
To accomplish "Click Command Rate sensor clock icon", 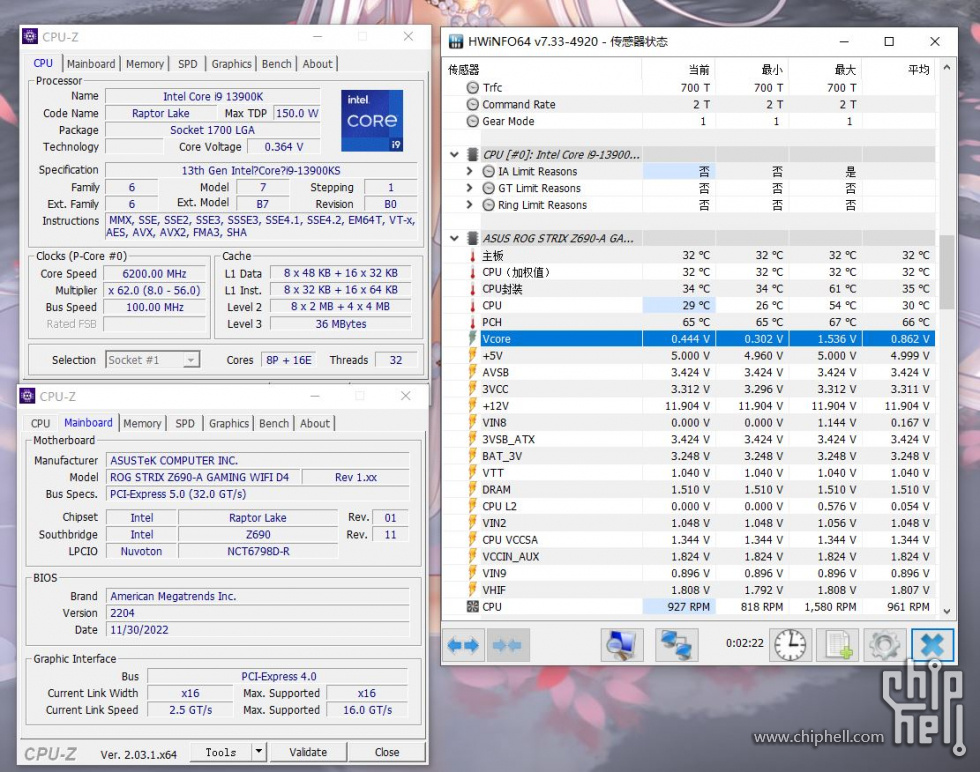I will [473, 104].
